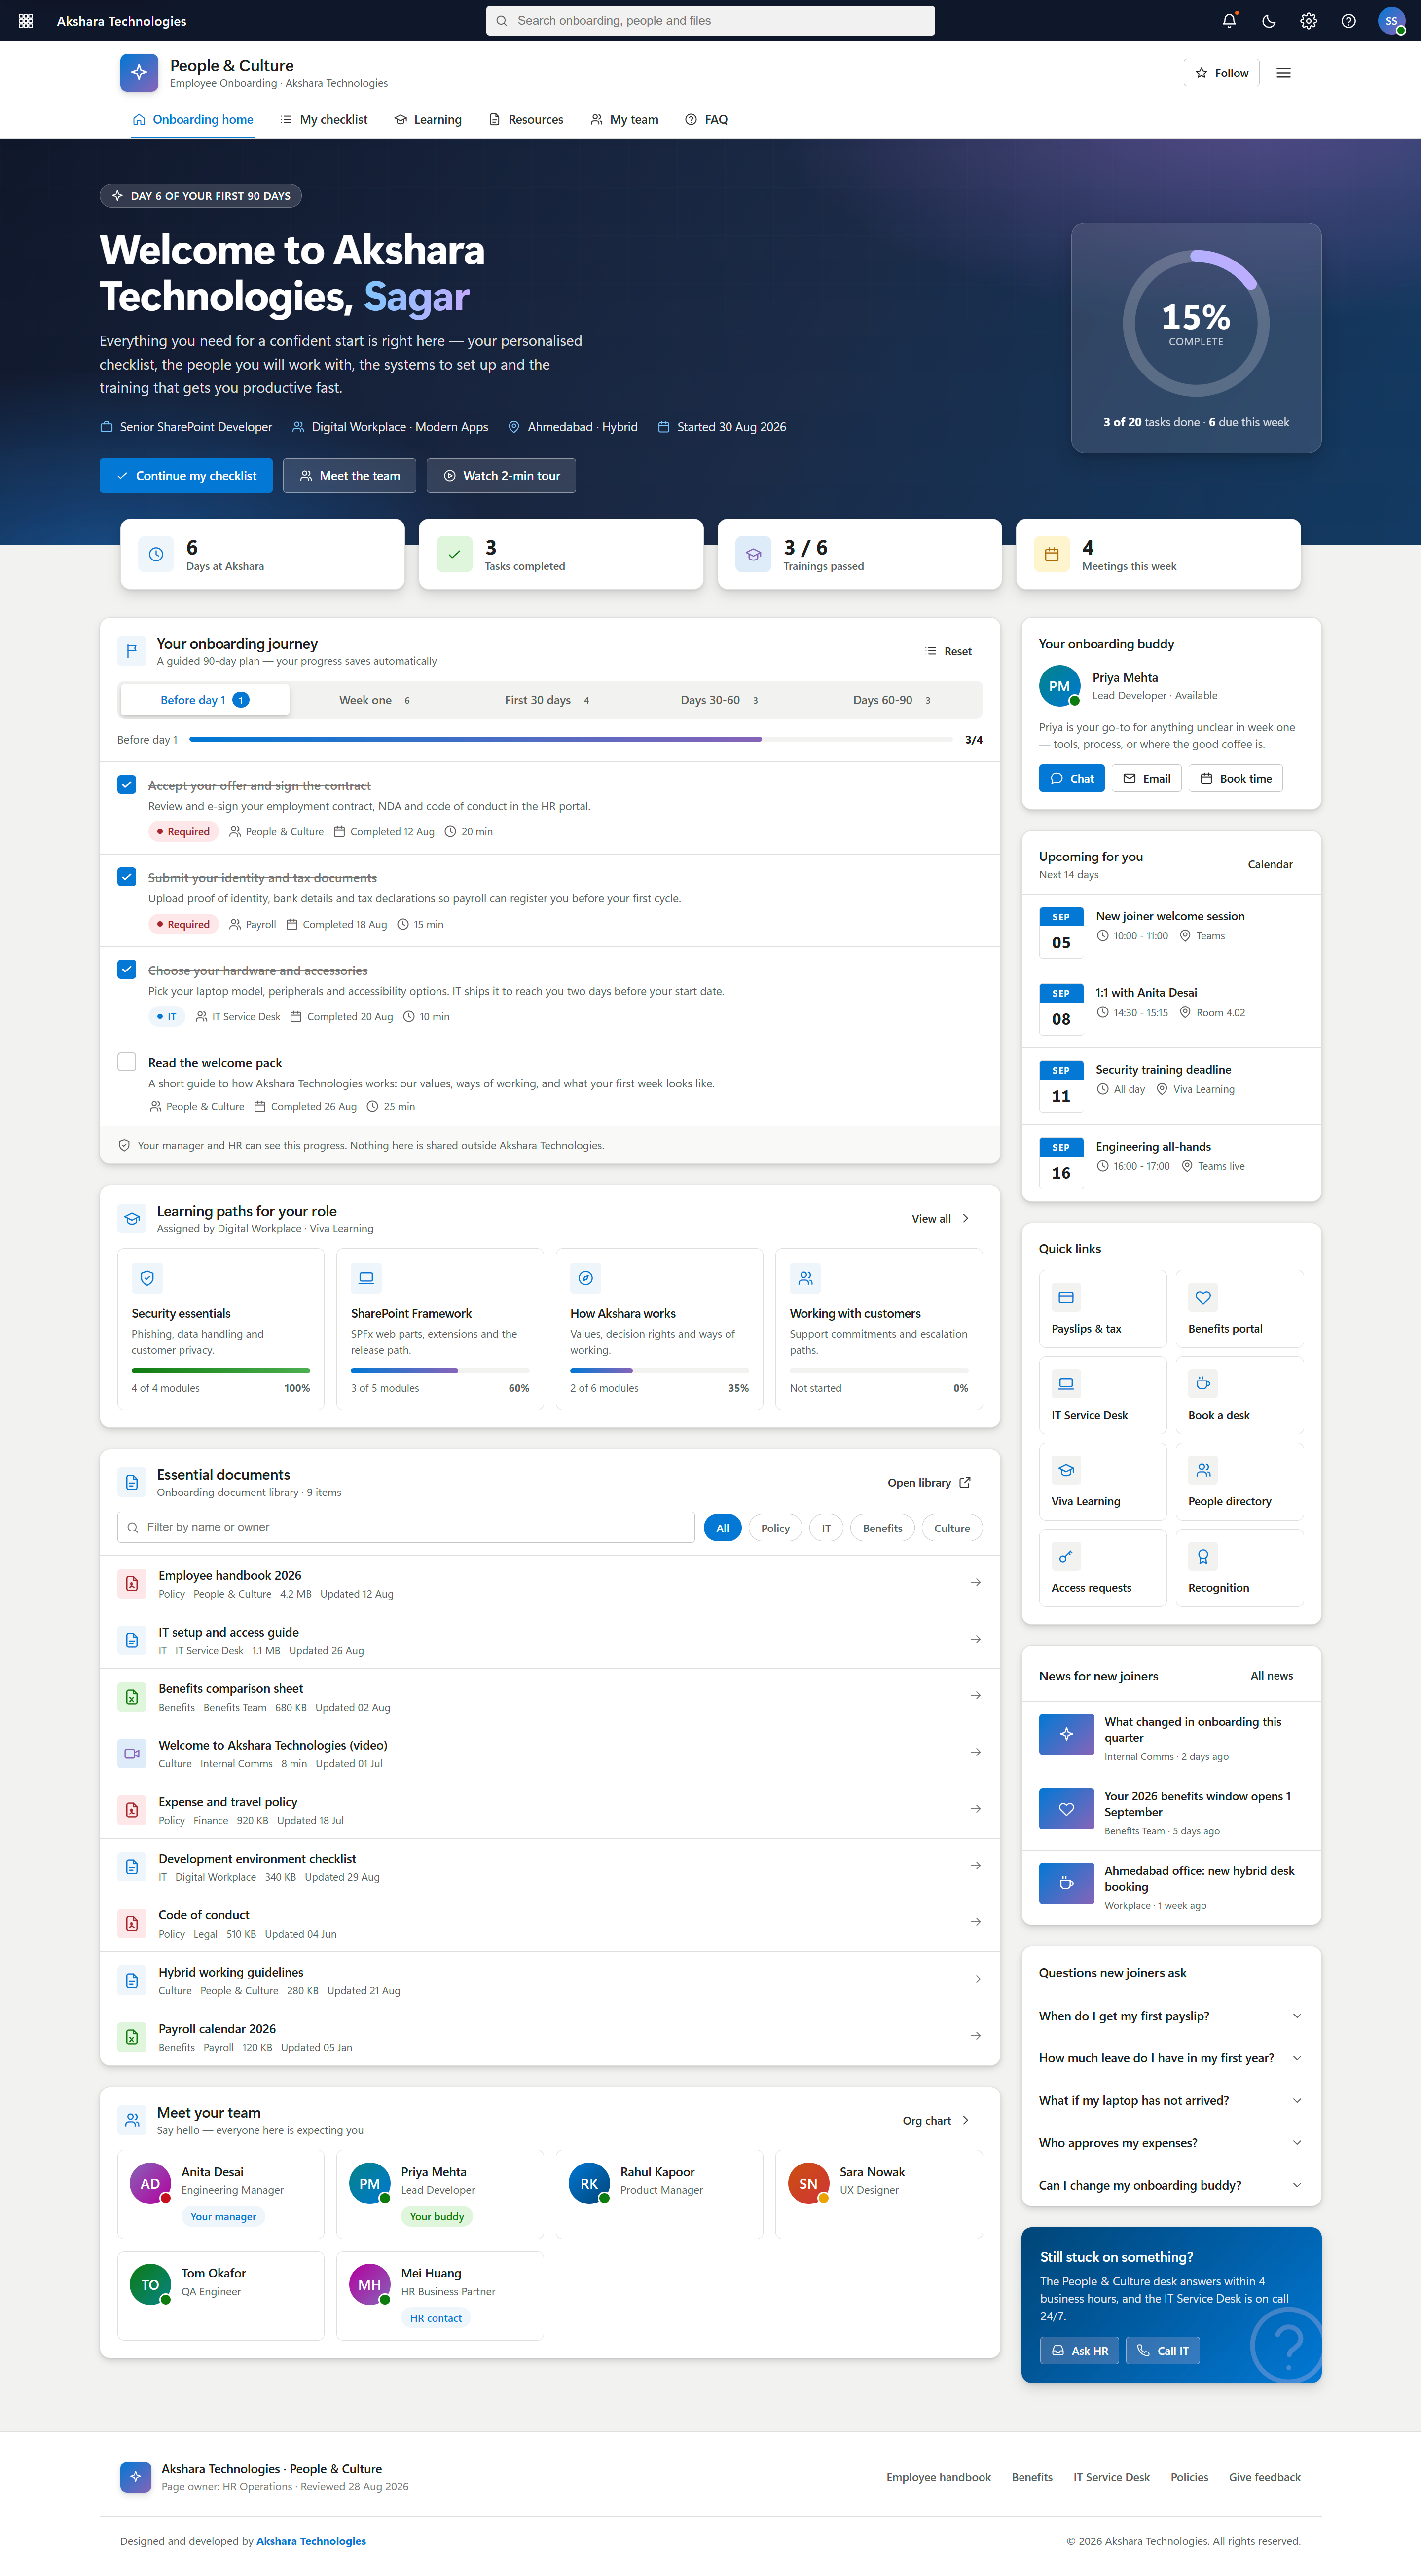Open the app launcher grid icon
The image size is (1421, 2576).
tap(26, 21)
